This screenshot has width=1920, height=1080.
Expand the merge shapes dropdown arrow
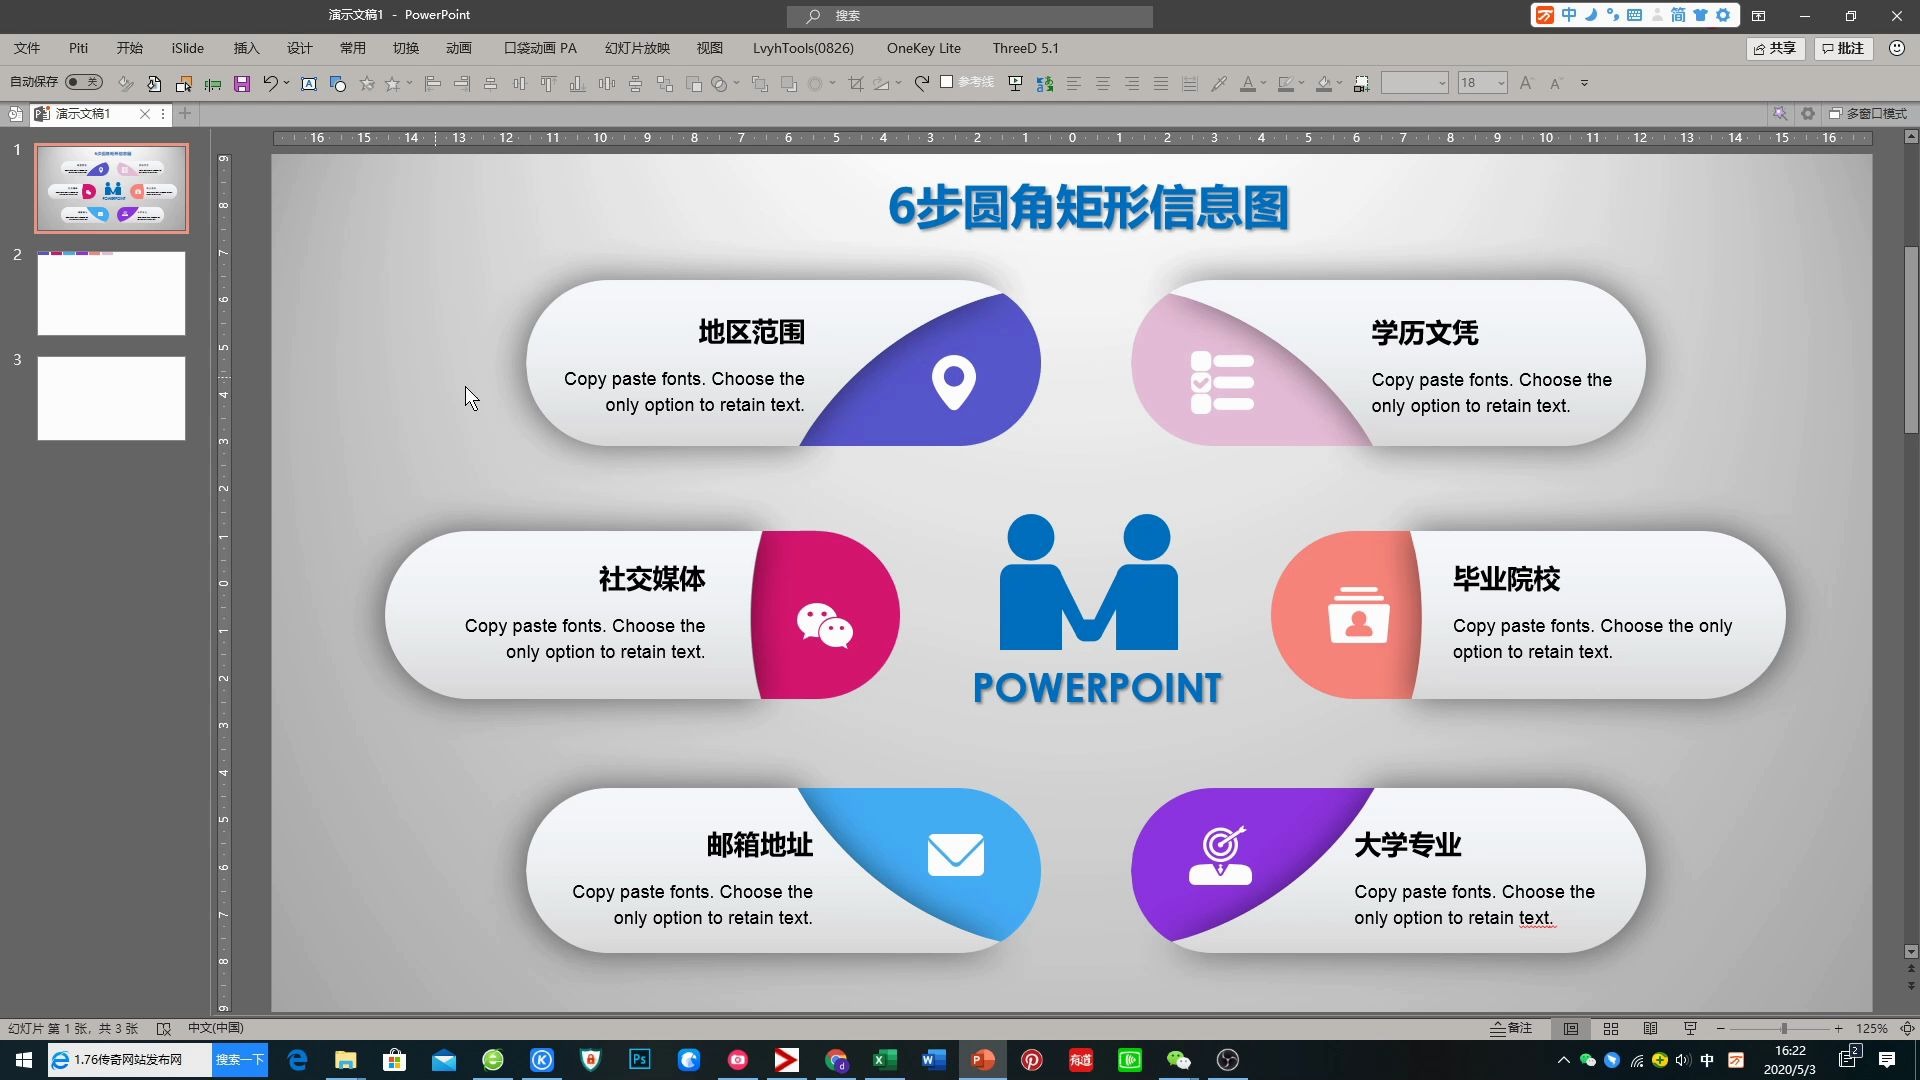coord(736,84)
